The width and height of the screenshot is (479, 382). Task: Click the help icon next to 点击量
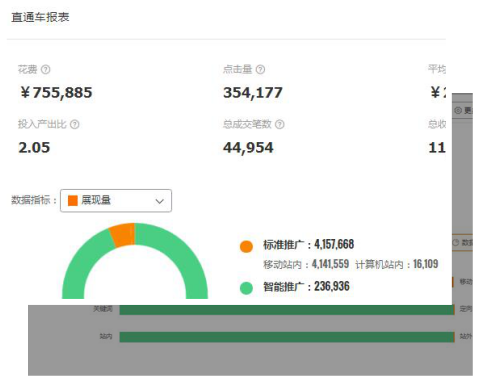click(x=260, y=69)
